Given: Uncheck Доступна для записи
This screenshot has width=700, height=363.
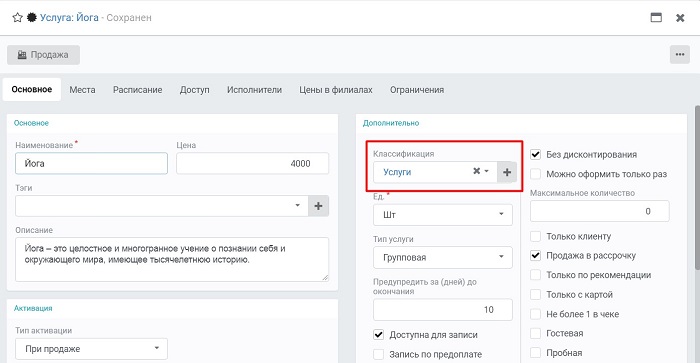Looking at the screenshot, I should [x=379, y=335].
